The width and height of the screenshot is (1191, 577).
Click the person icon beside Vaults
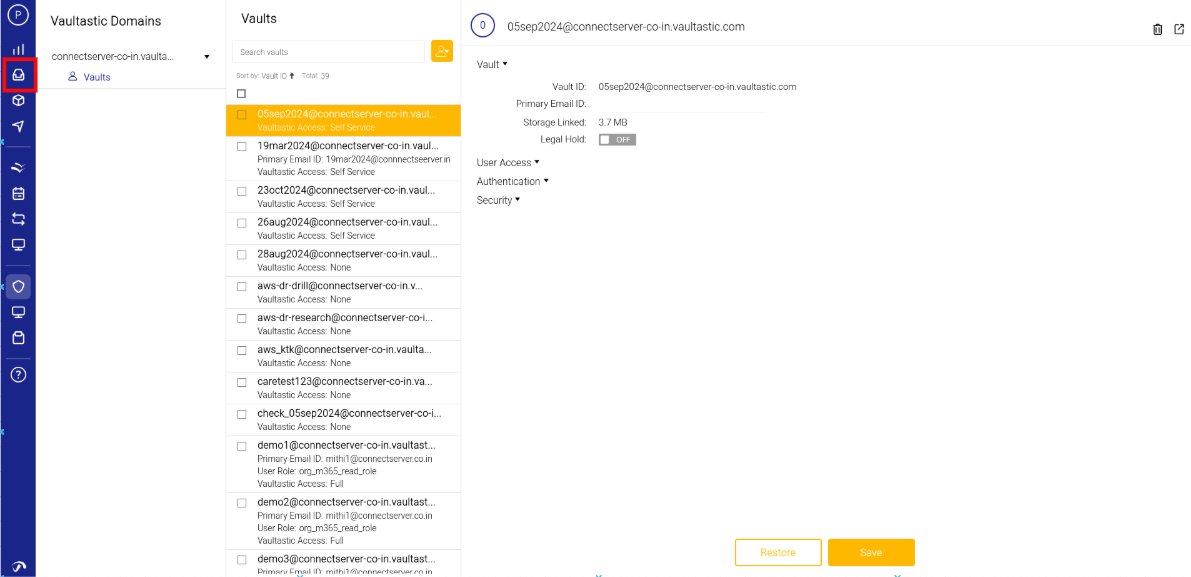73,77
